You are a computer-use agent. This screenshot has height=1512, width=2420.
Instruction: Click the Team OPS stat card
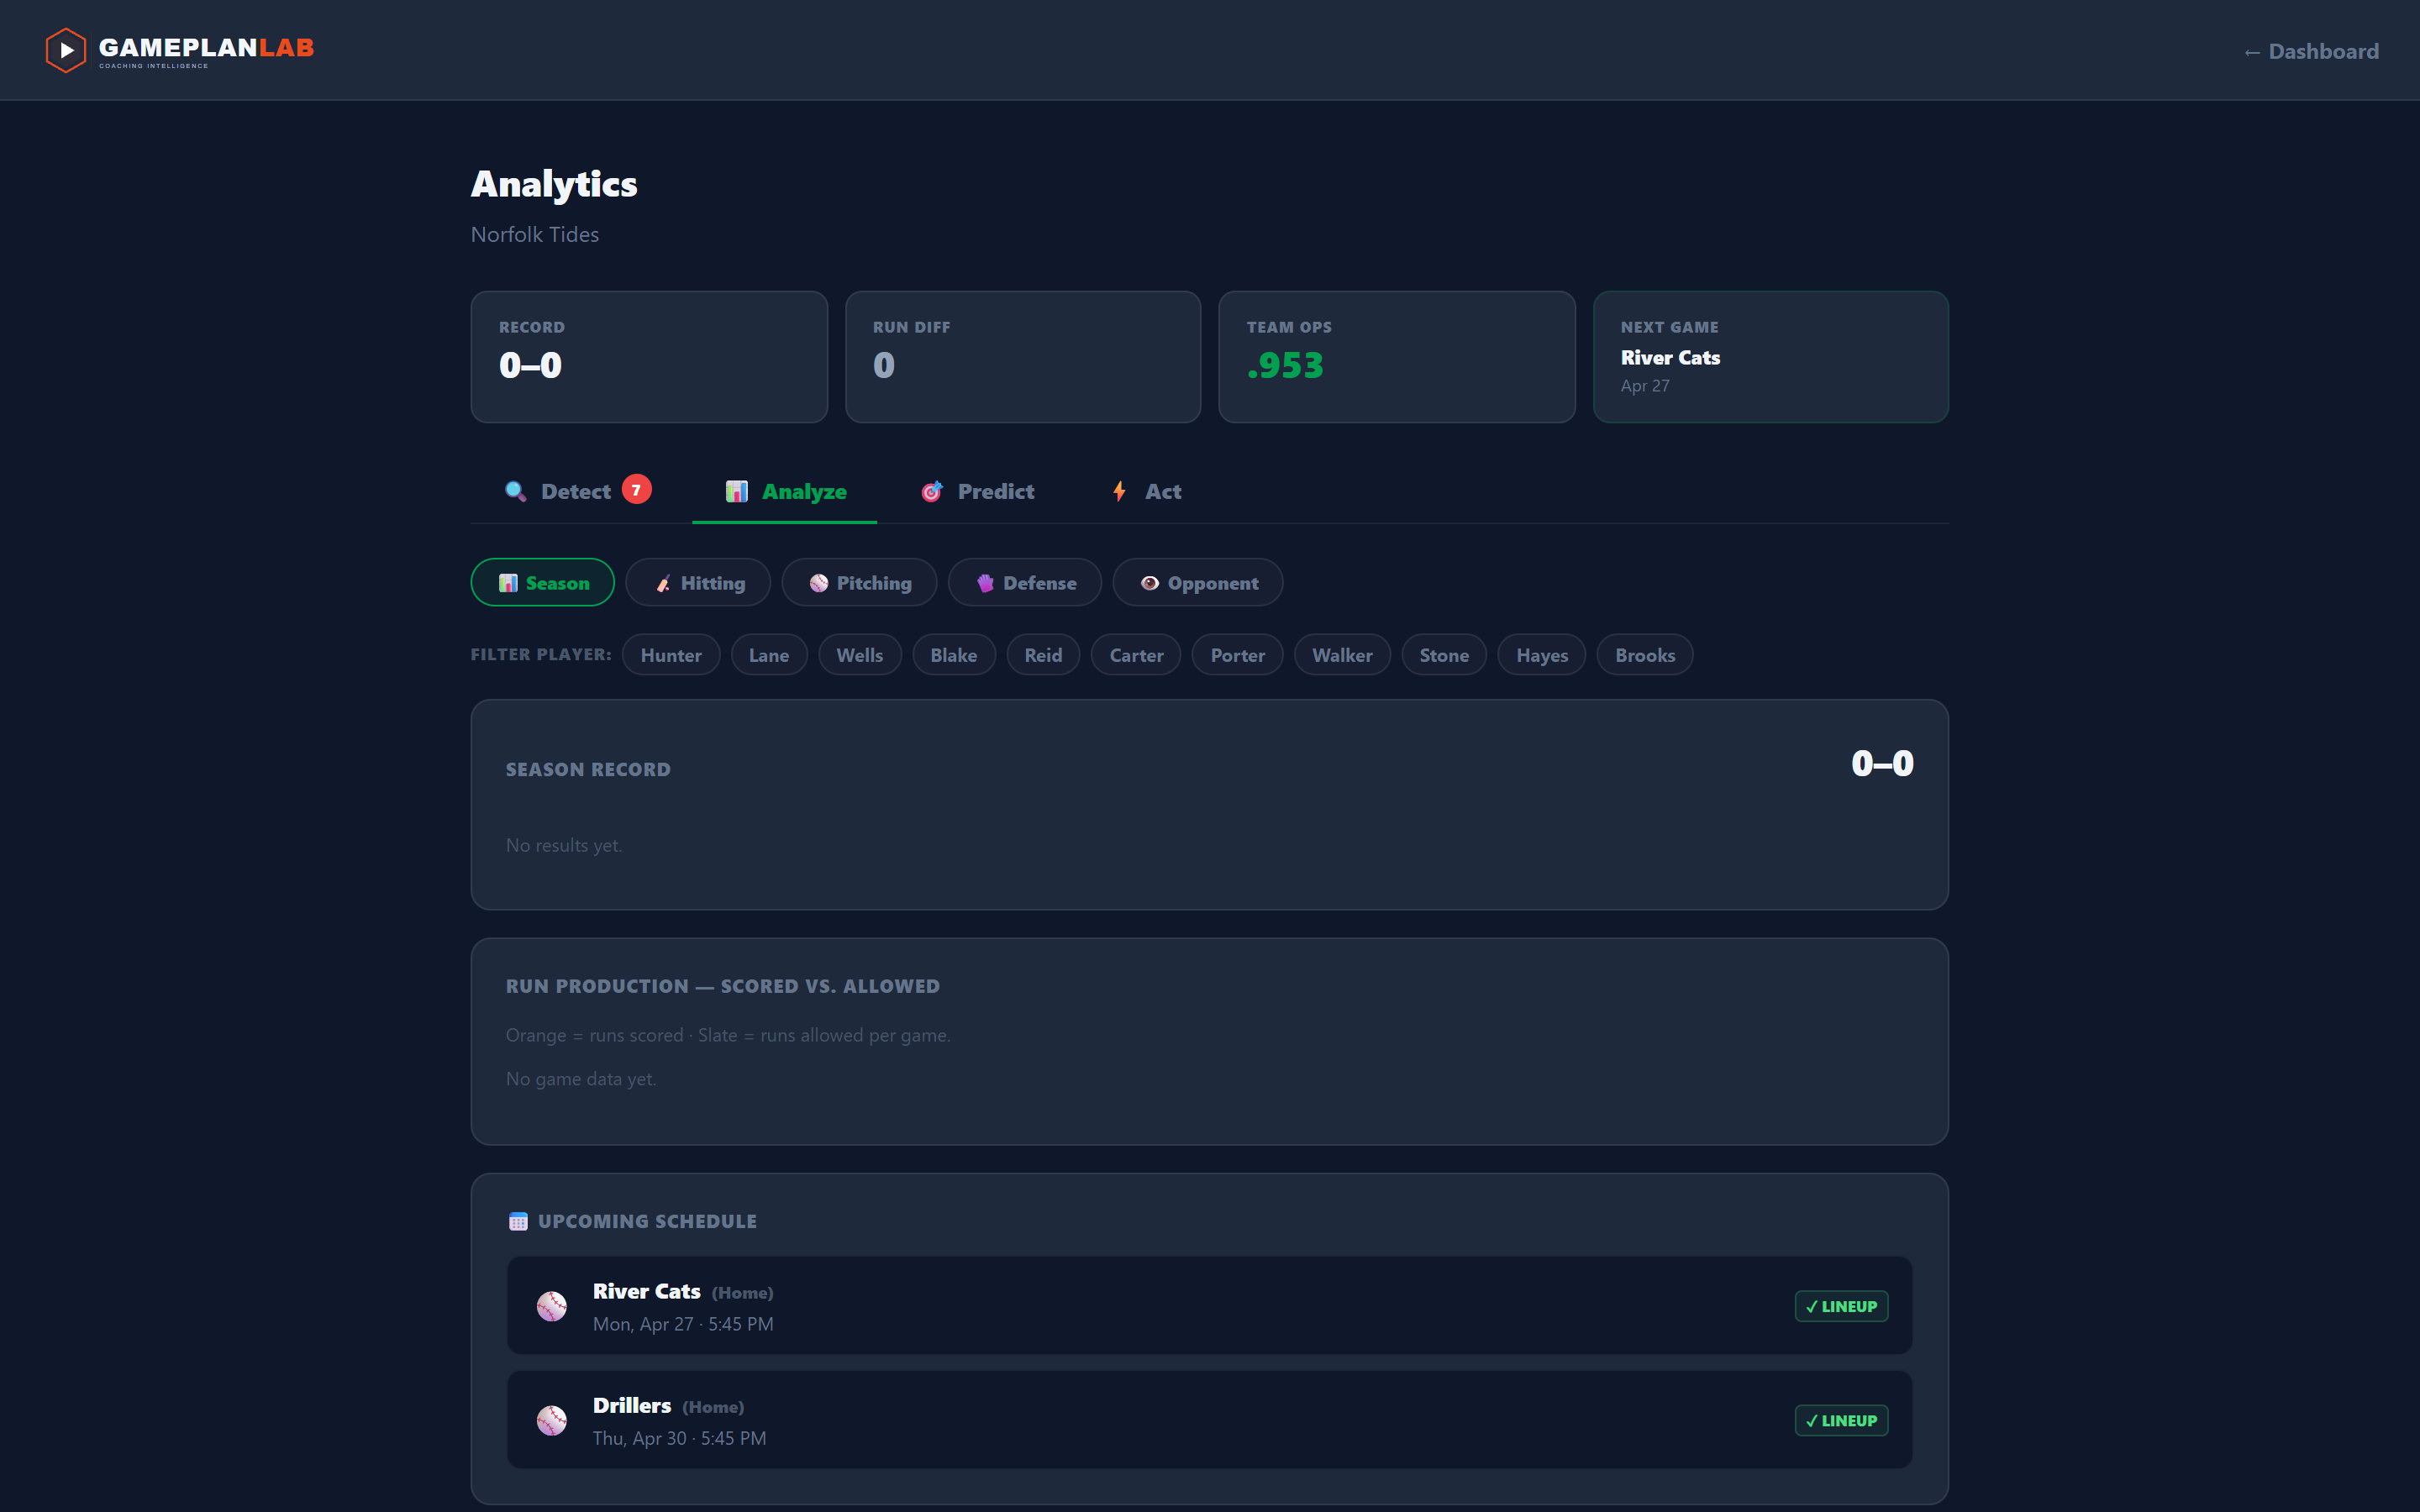[x=1397, y=357]
